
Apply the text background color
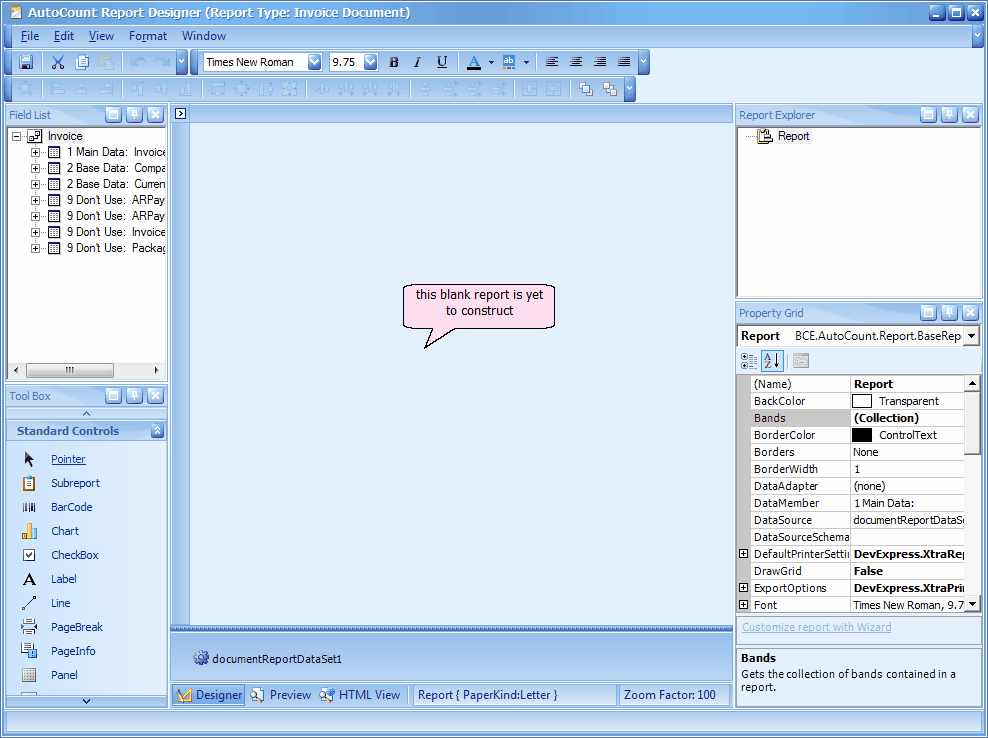pos(509,62)
